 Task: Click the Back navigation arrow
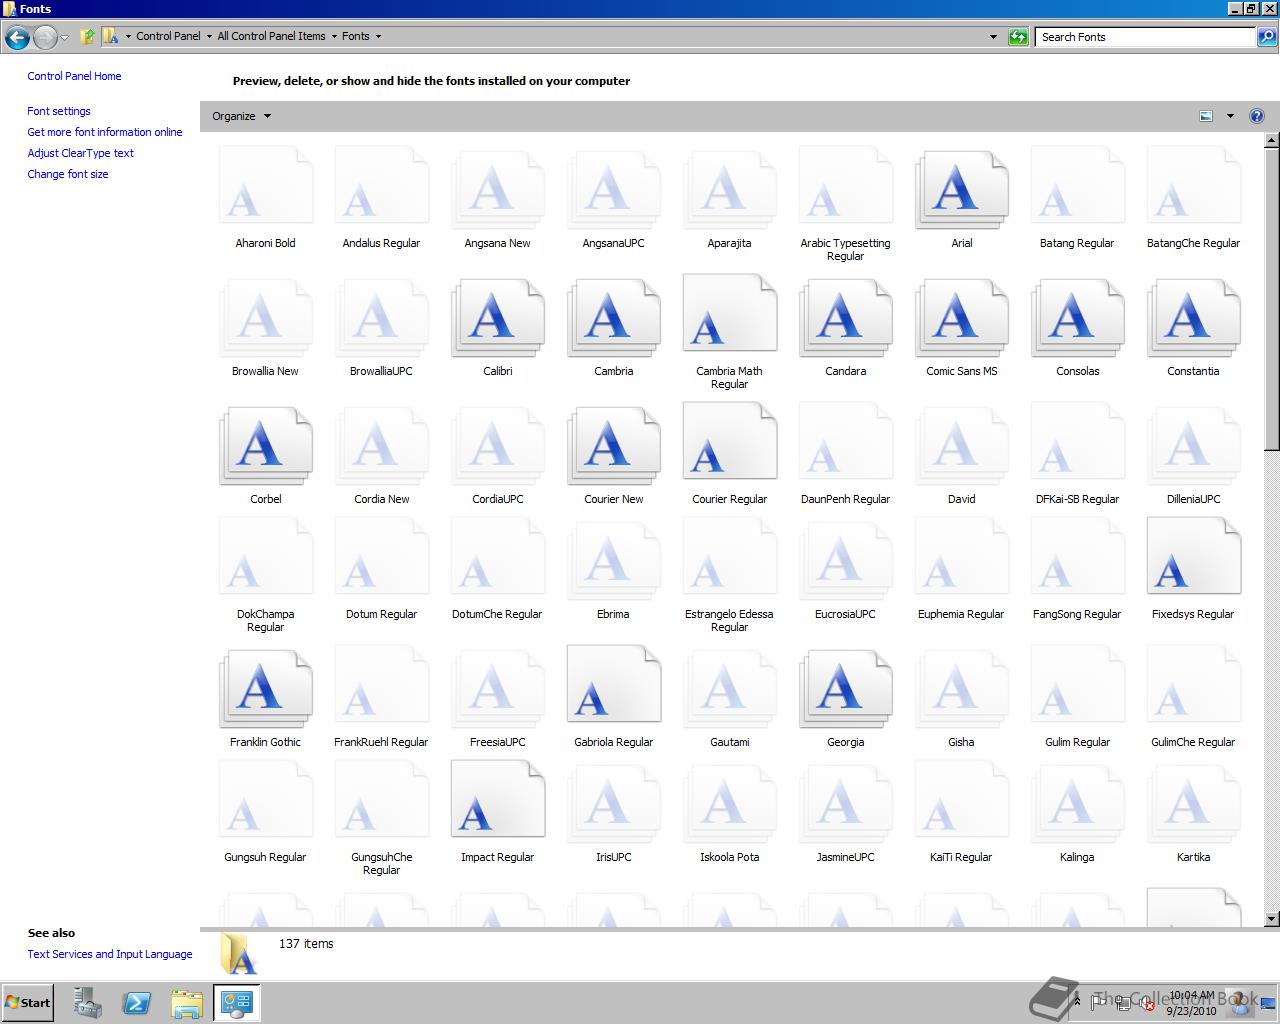click(x=17, y=38)
